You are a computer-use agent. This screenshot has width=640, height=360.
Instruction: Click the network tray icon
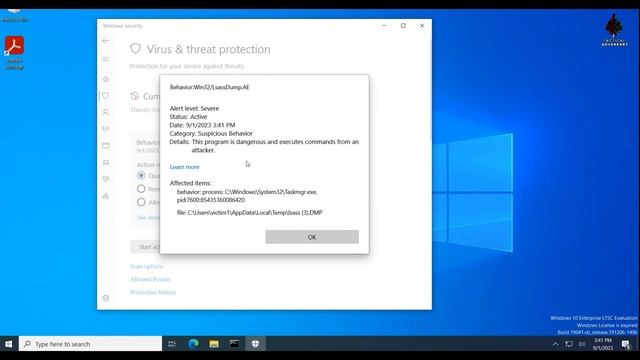click(x=569, y=344)
